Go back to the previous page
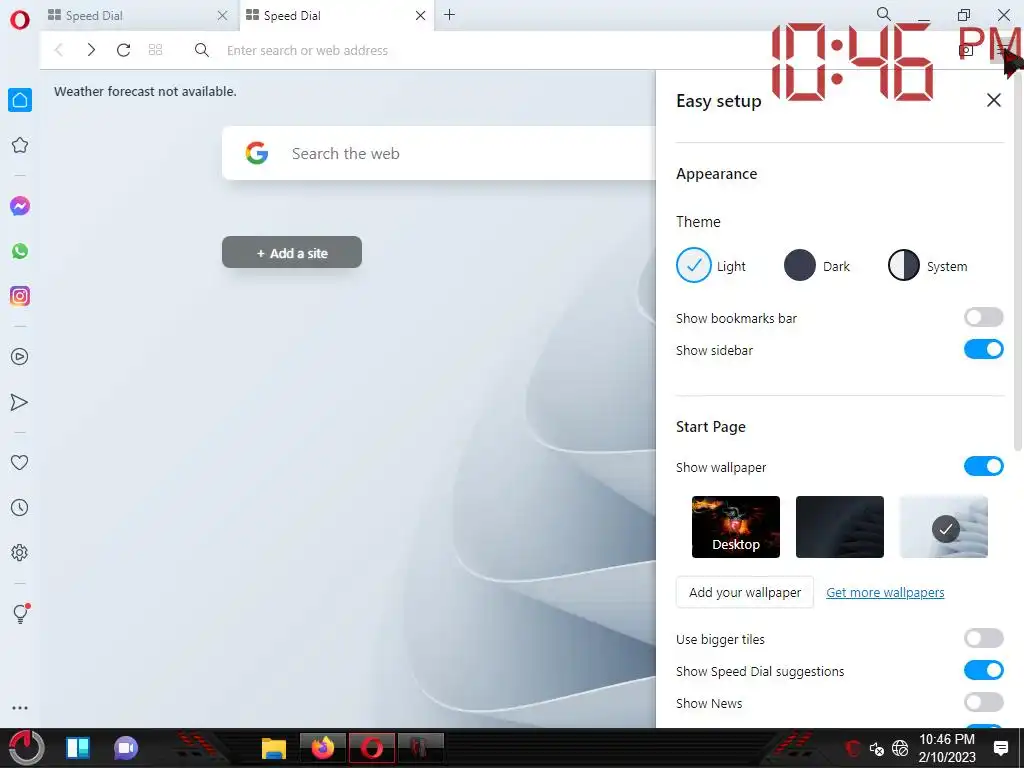The height and width of the screenshot is (768, 1024). click(x=59, y=50)
